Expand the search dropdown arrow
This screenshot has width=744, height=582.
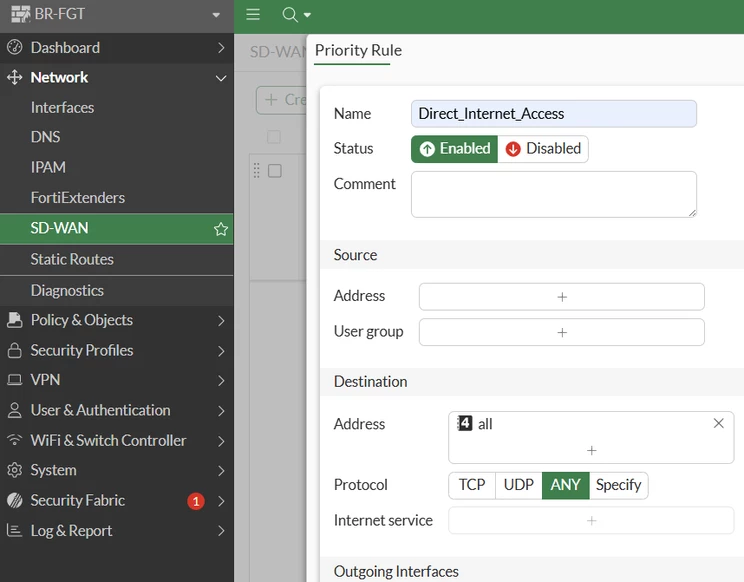click(x=307, y=15)
